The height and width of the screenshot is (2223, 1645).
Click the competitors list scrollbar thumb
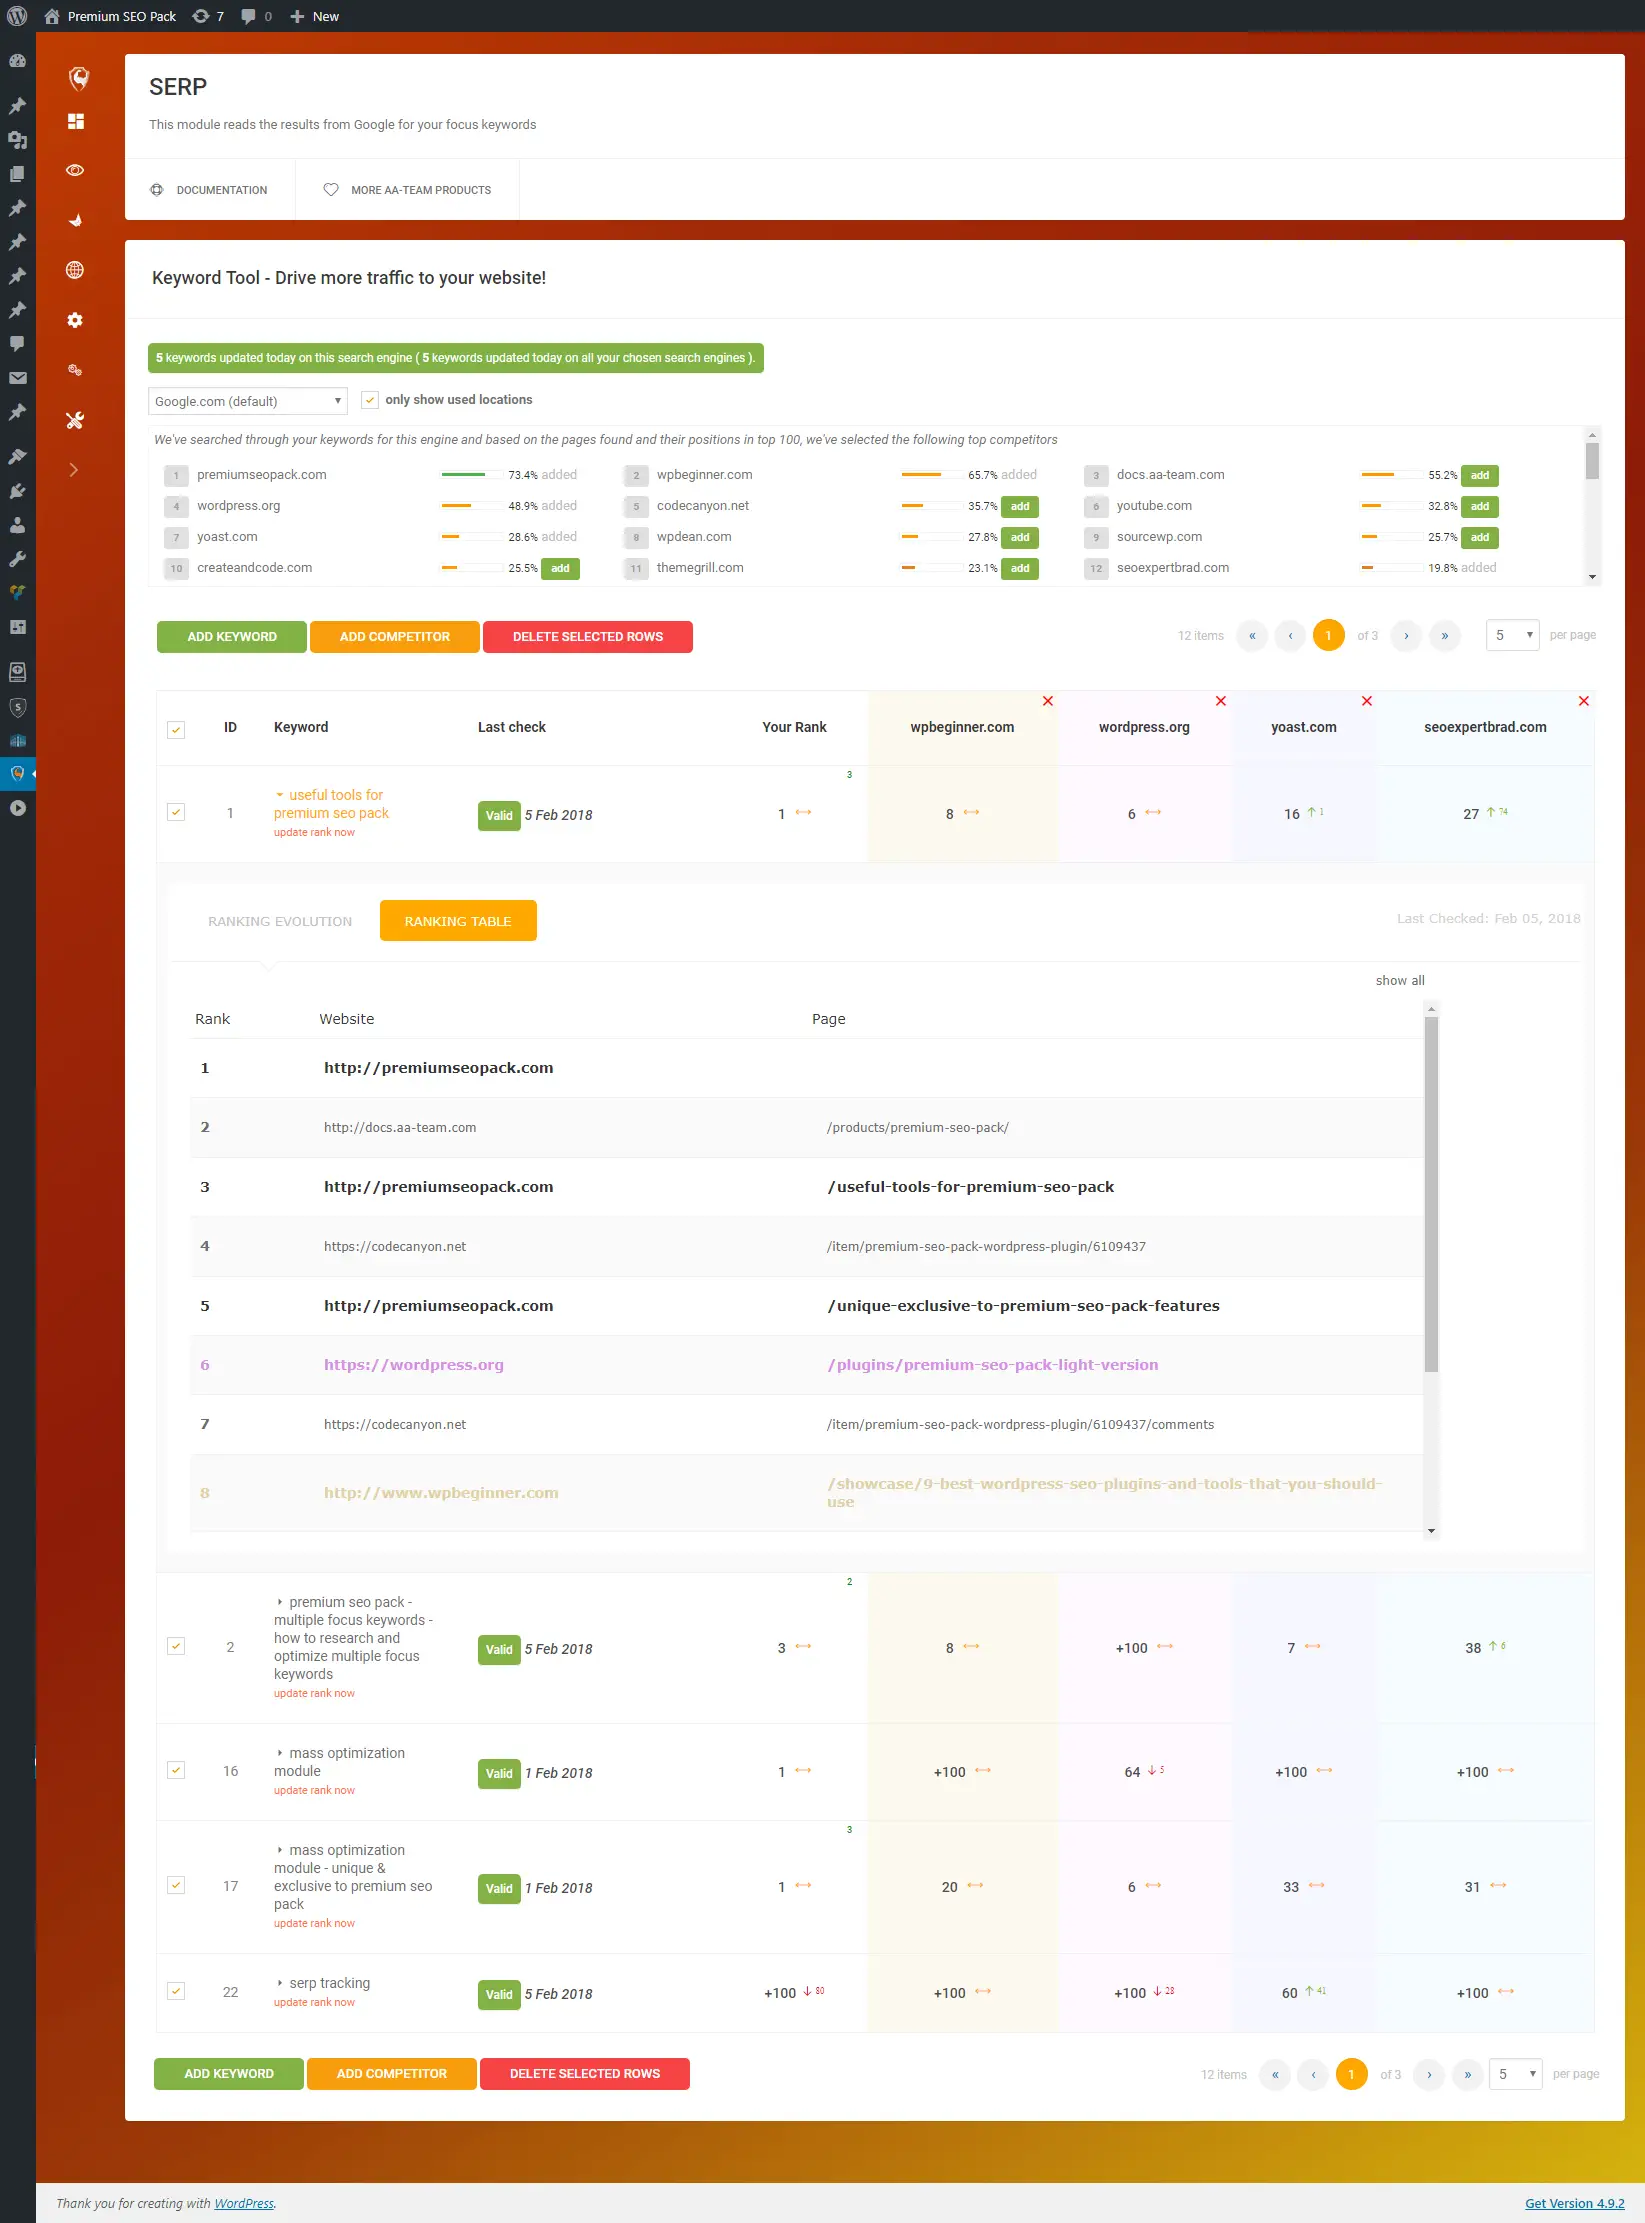pyautogui.click(x=1592, y=461)
